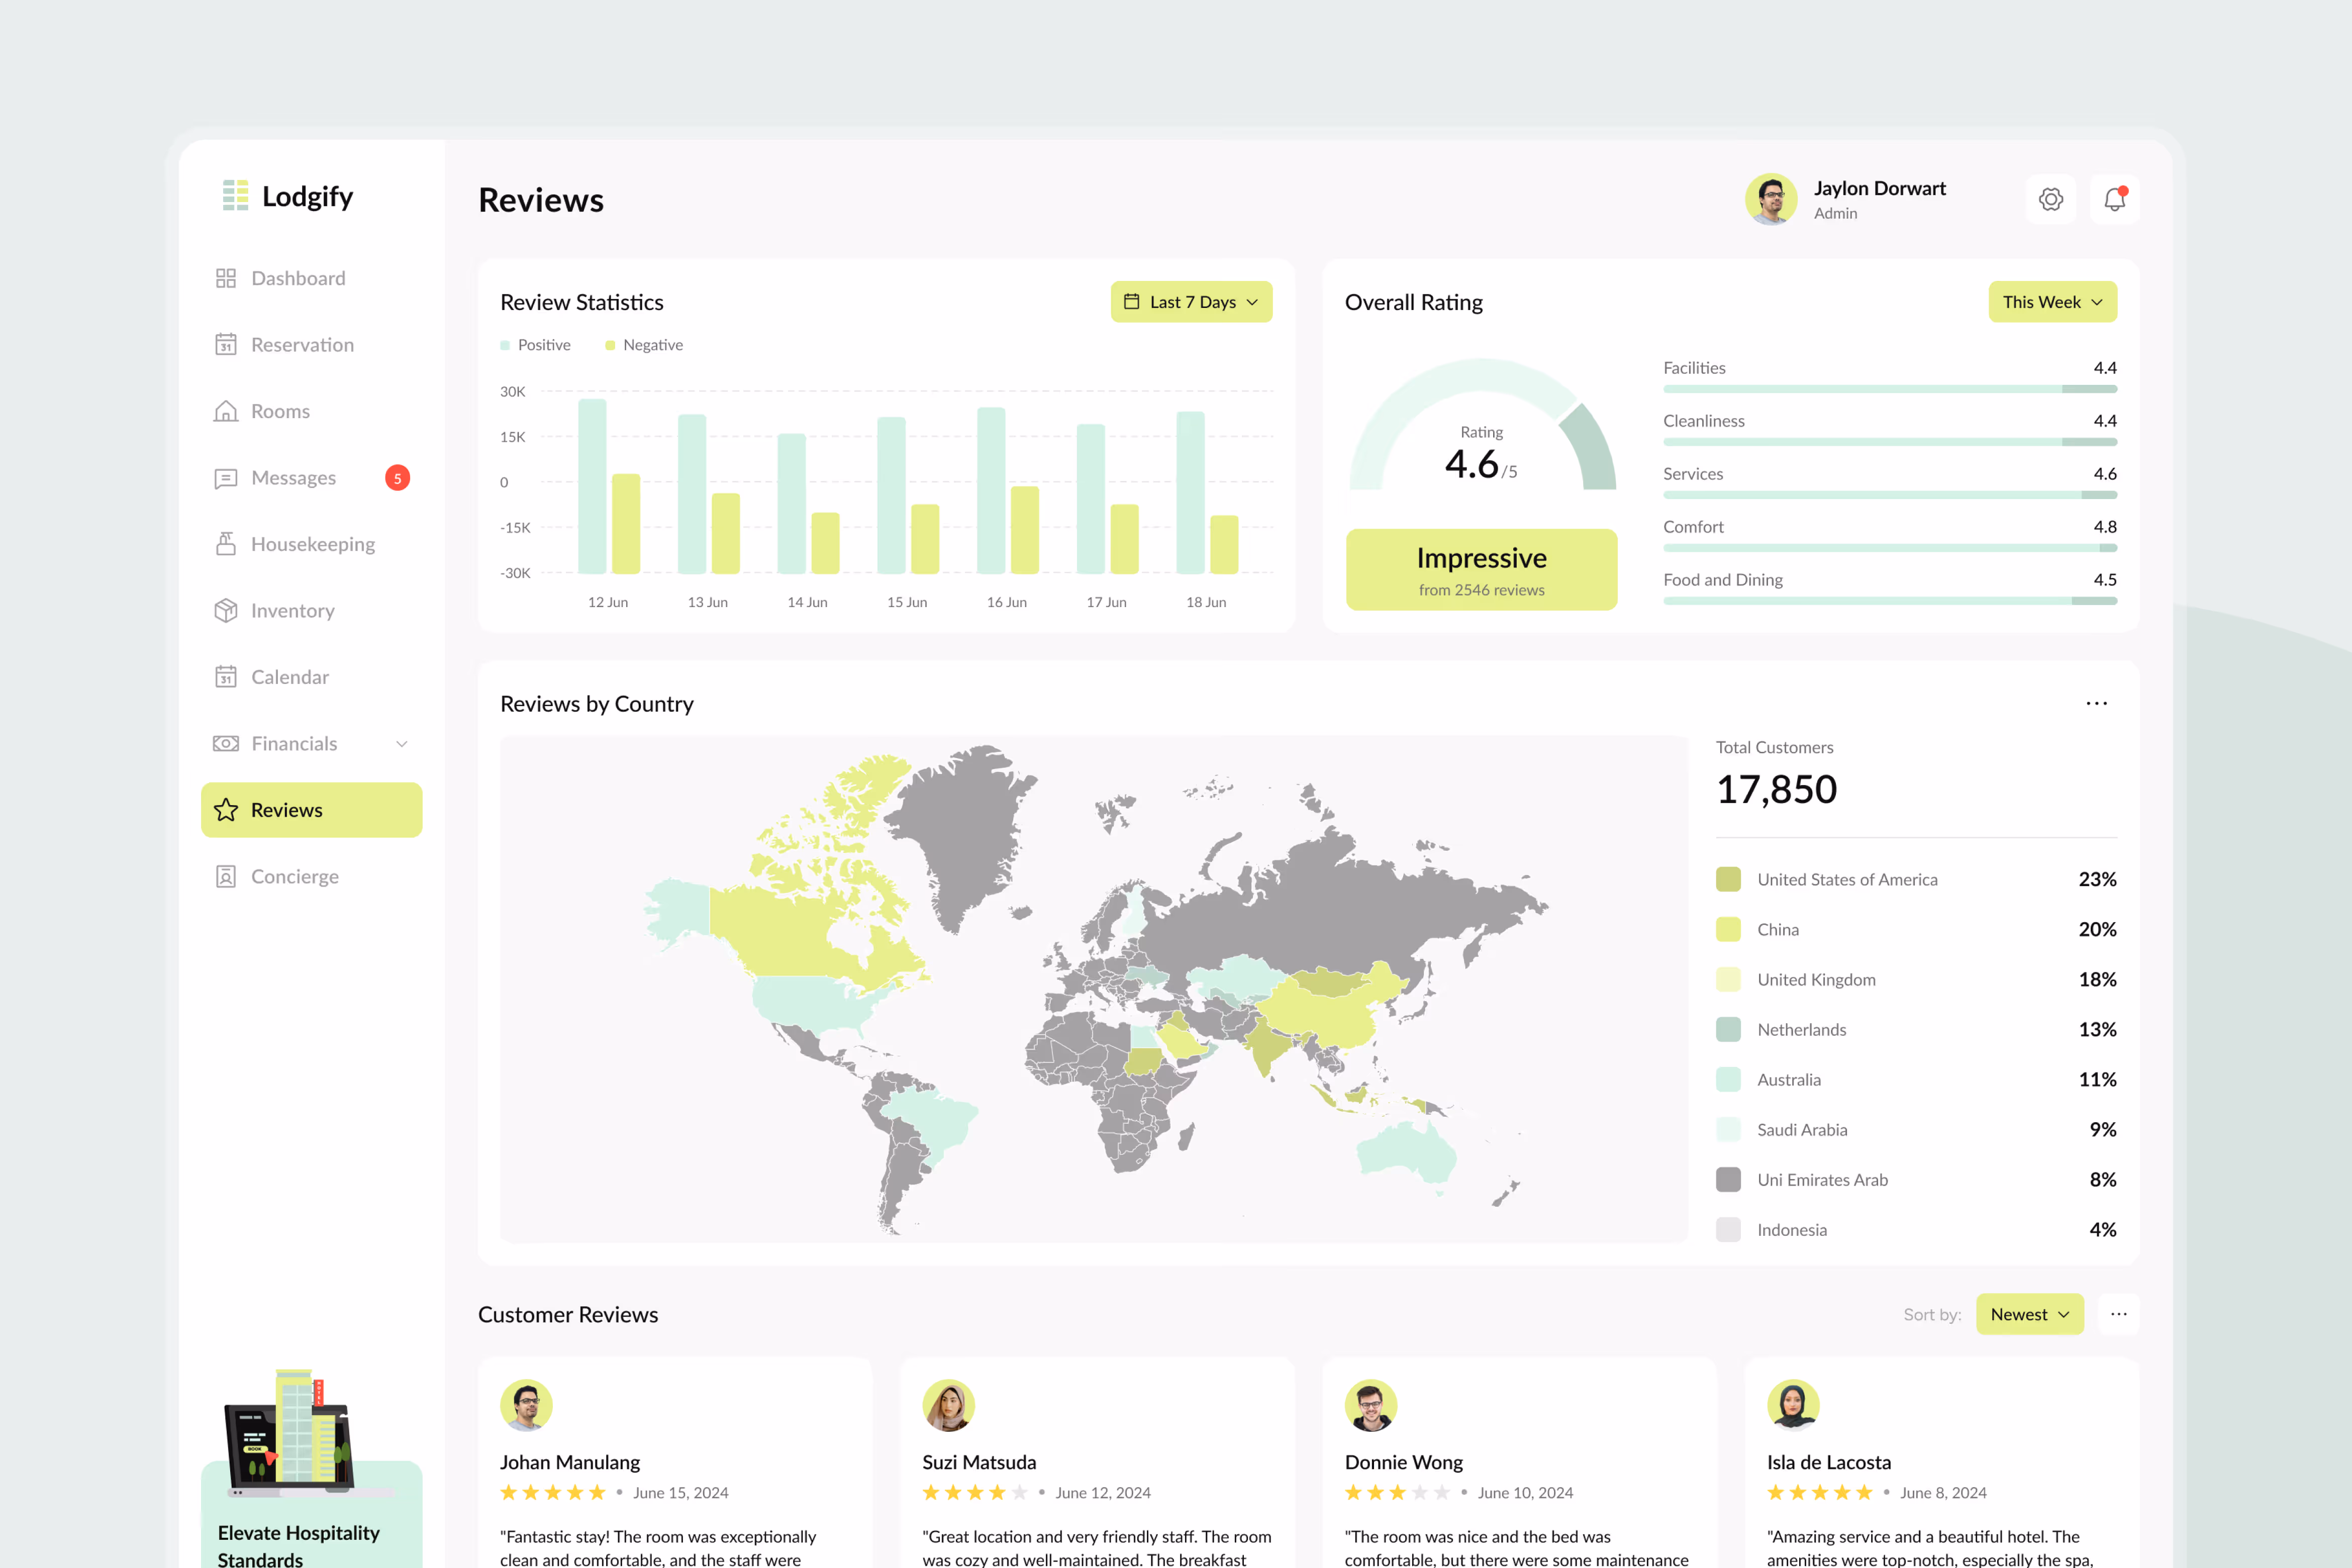The height and width of the screenshot is (1568, 2352).
Task: Open the settings gear icon
Action: pyautogui.click(x=2050, y=199)
